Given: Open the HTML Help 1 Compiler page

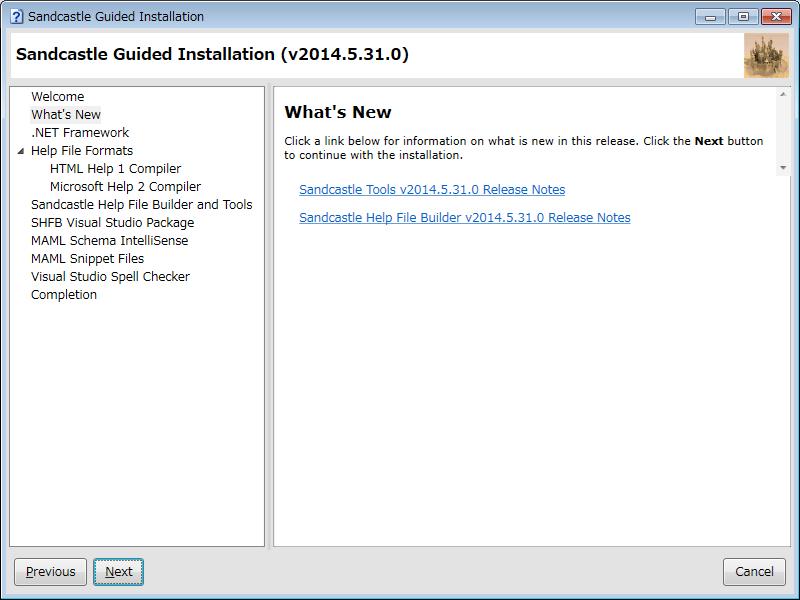Looking at the screenshot, I should pyautogui.click(x=115, y=169).
